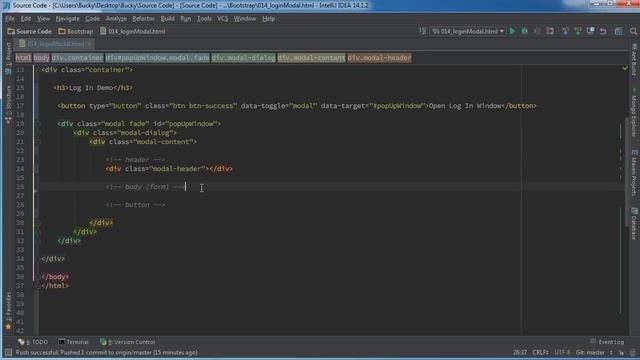Open the Structure tool window on left strip
640x360 pixels.
coord(8,104)
